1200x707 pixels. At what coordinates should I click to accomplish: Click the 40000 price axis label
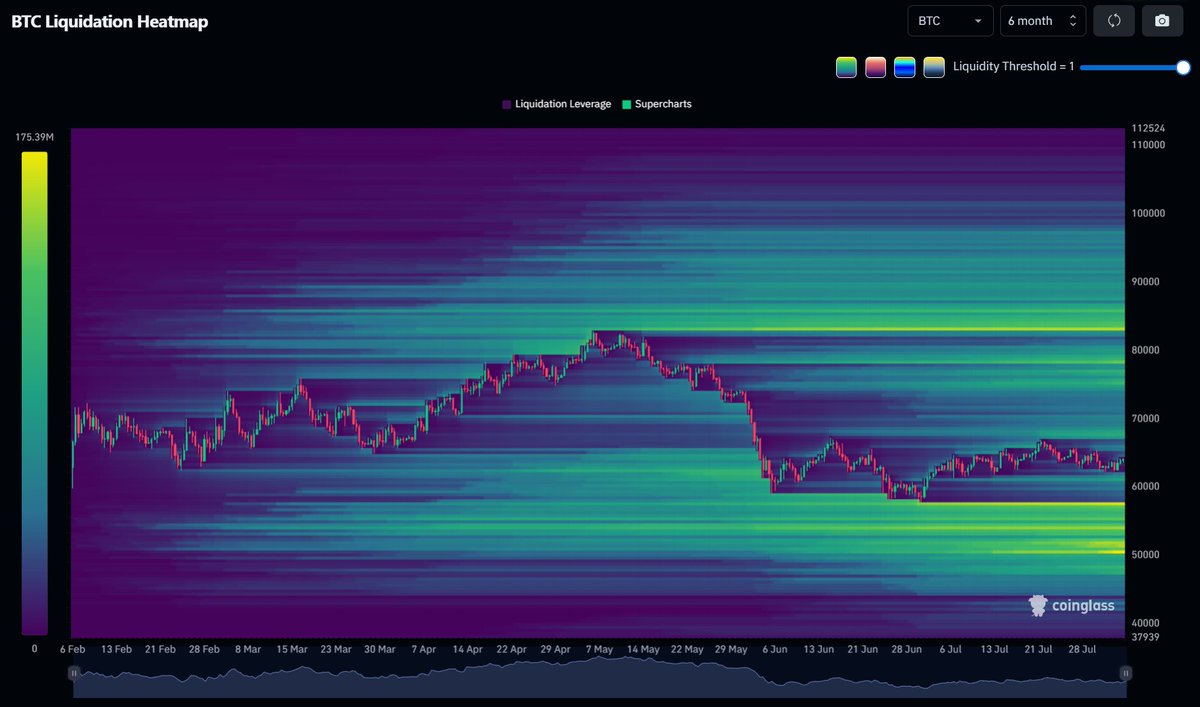(x=1146, y=623)
